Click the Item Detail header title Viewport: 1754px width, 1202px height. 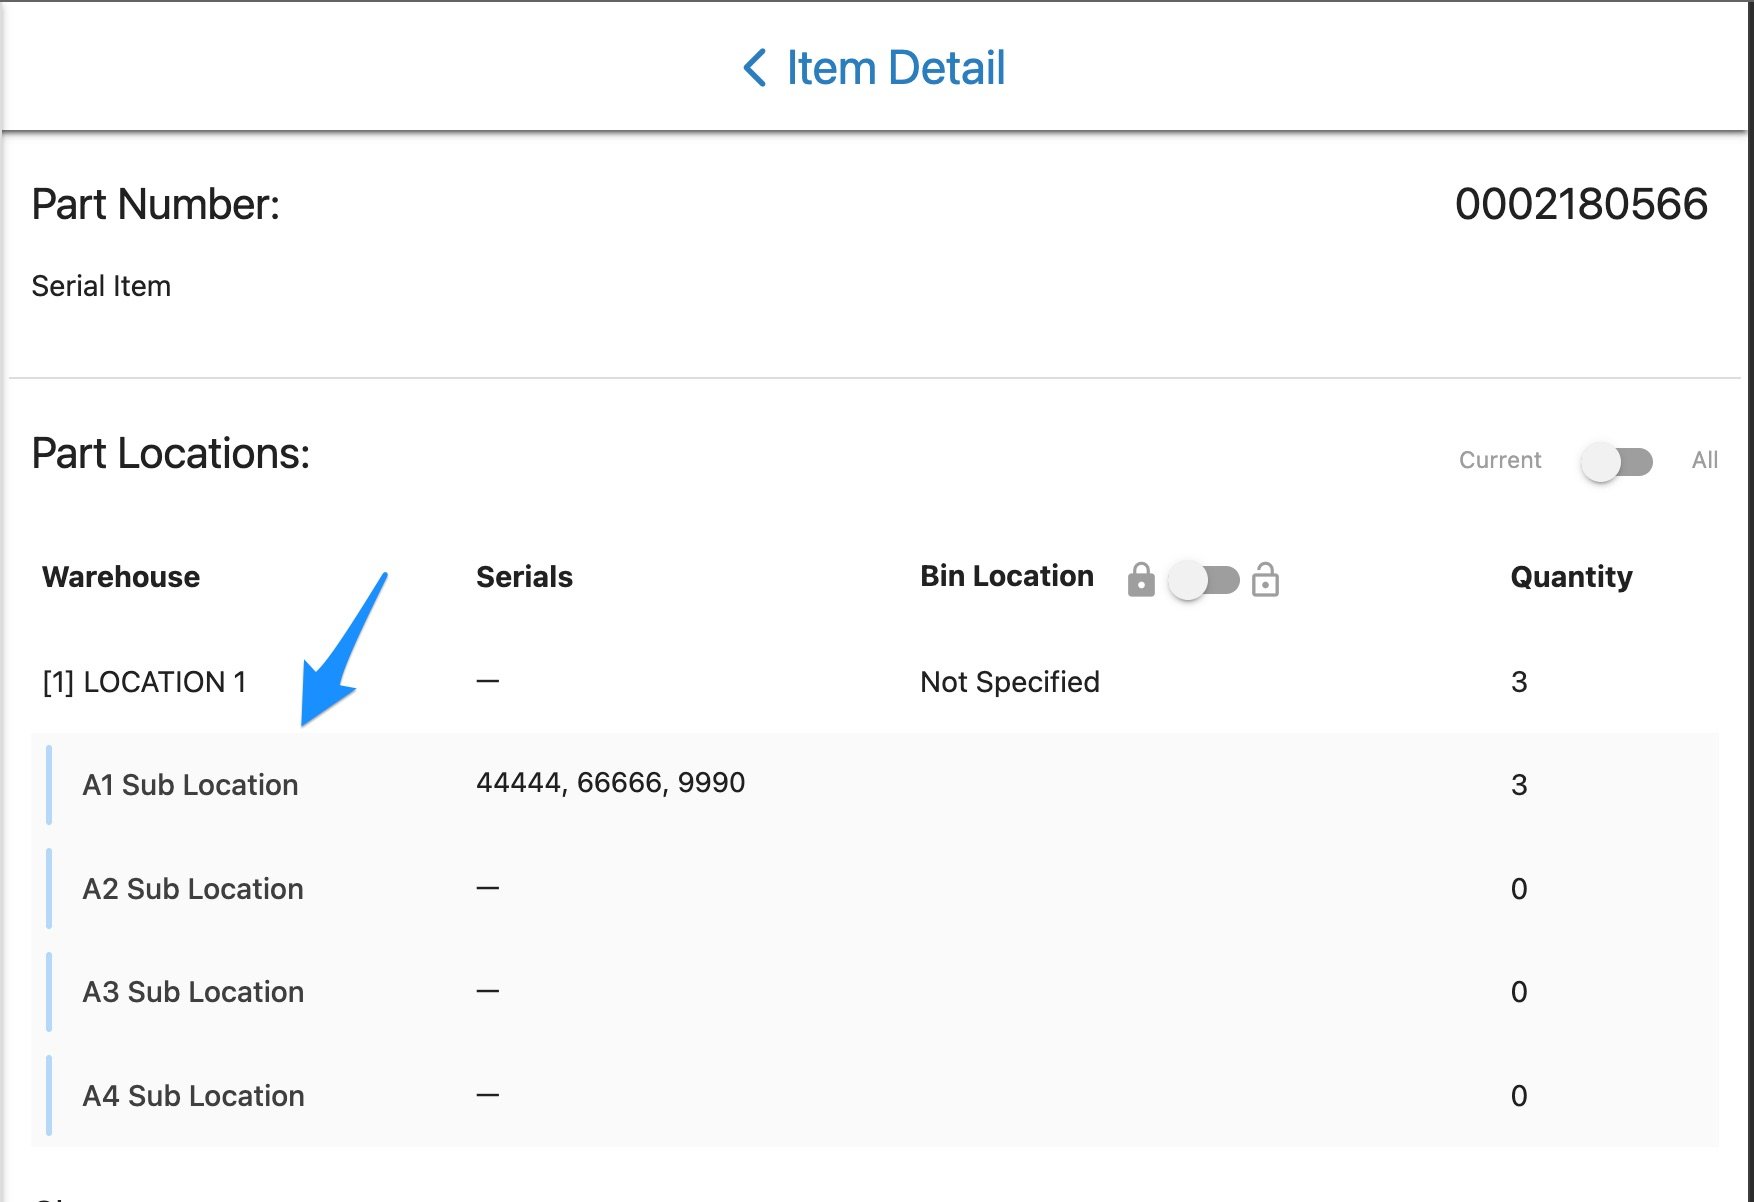pyautogui.click(x=895, y=68)
